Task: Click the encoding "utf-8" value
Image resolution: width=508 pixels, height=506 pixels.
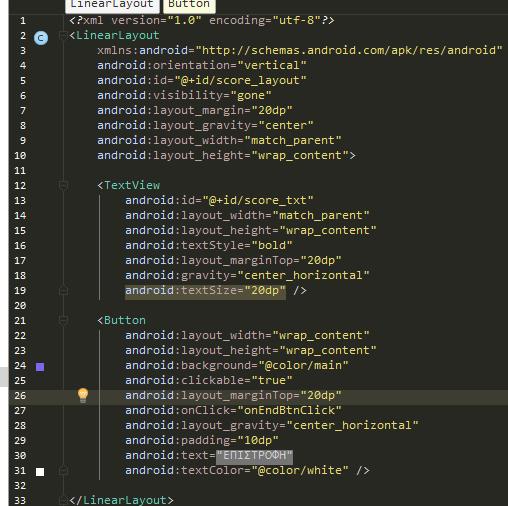Action: click(x=297, y=21)
